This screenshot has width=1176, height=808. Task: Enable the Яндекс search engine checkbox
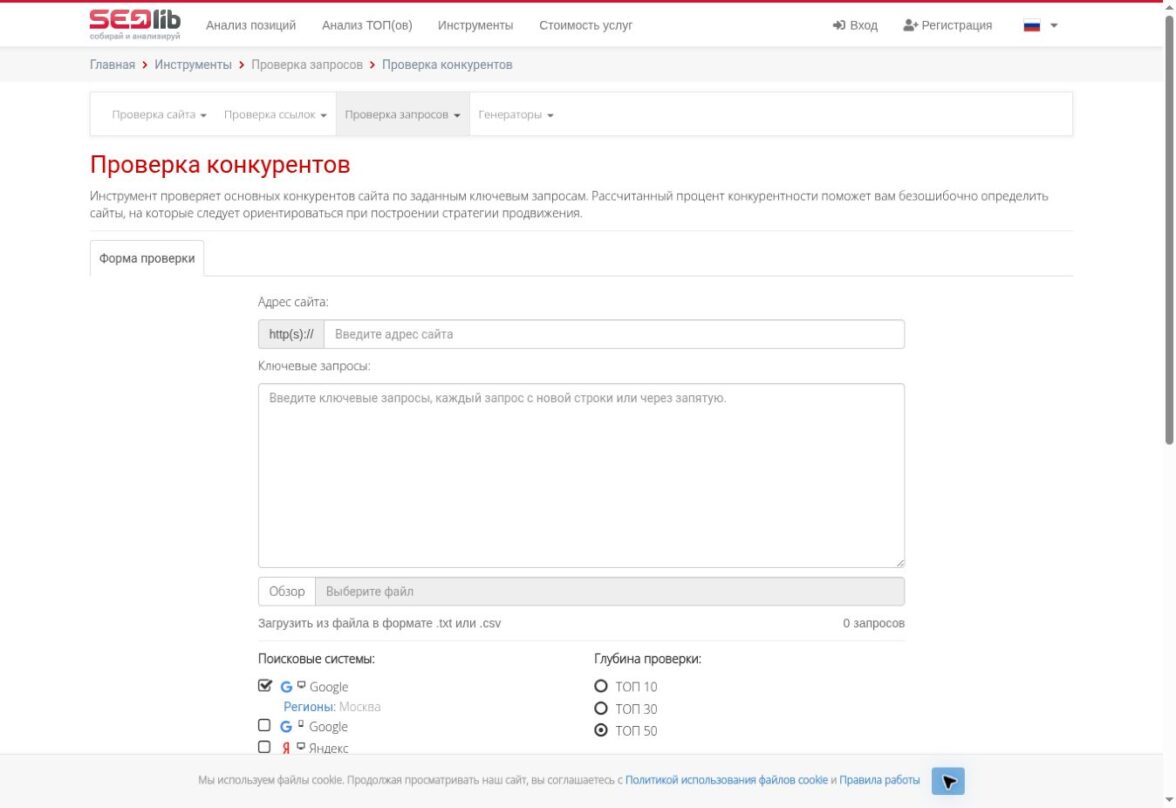264,747
